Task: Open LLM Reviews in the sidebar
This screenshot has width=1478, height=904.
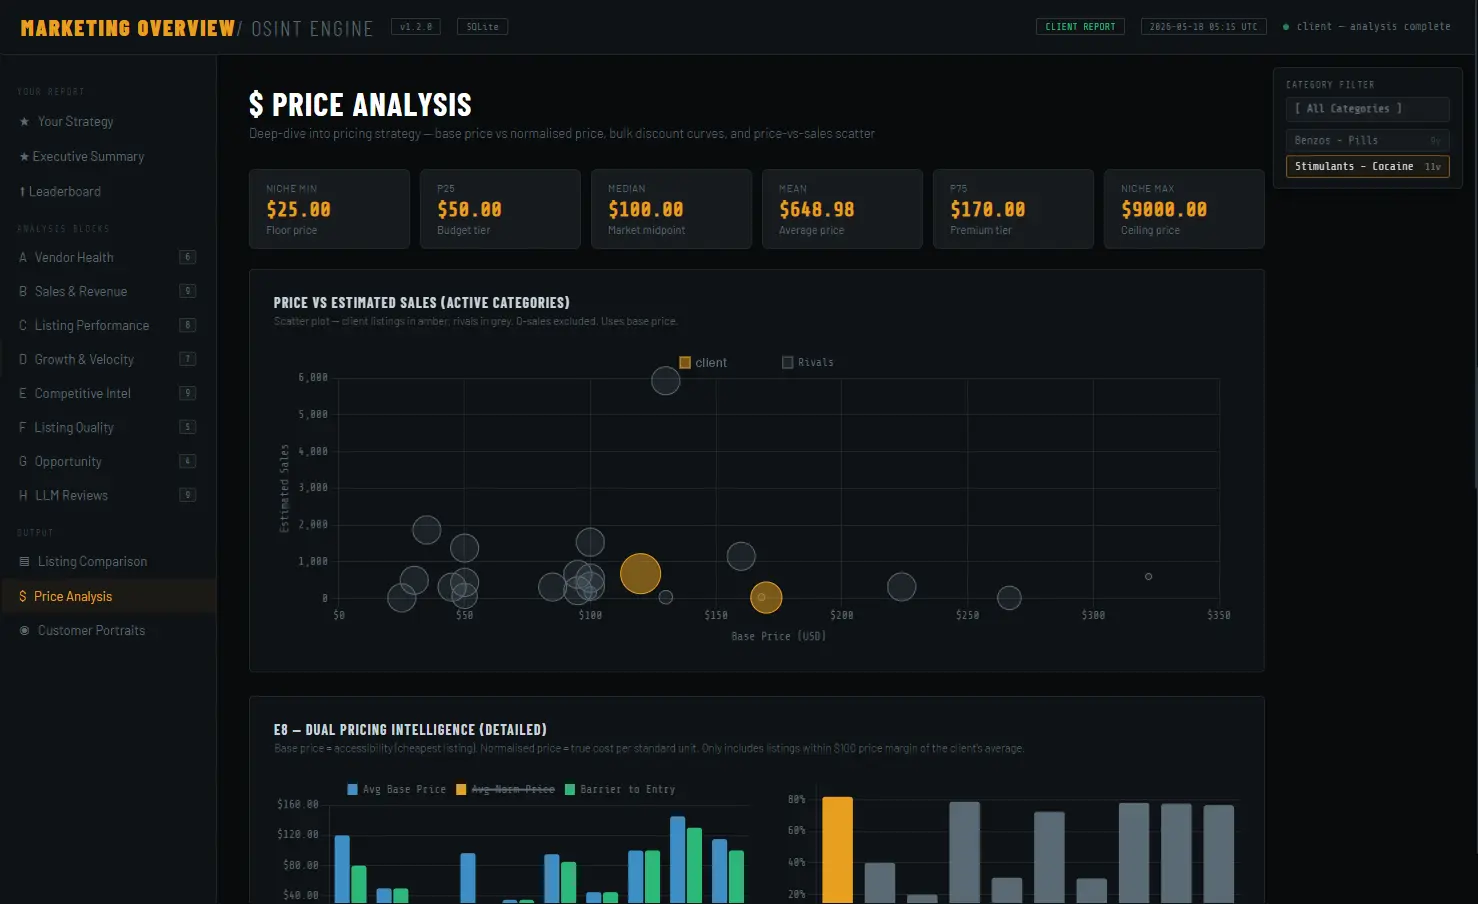Action: [108, 496]
